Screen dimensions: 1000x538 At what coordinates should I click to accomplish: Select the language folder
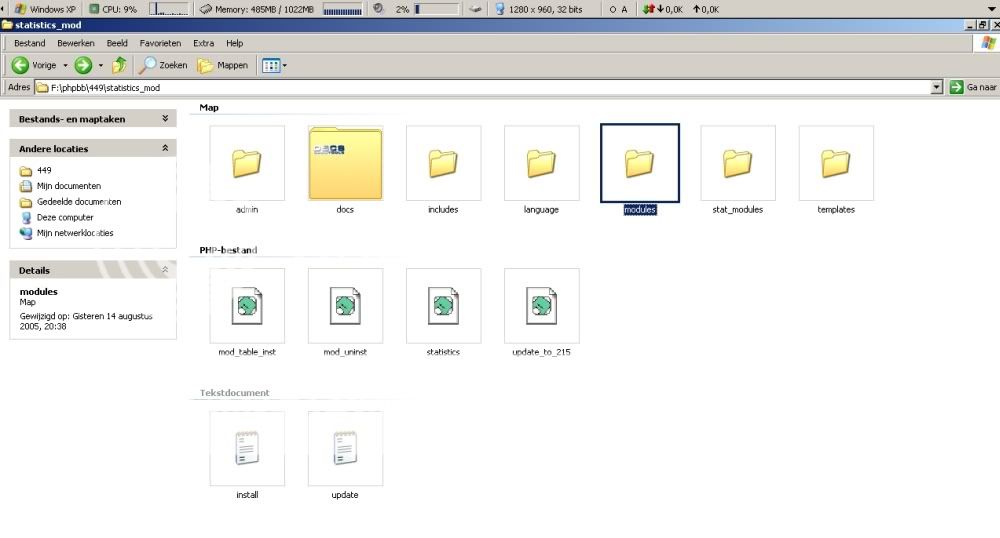click(x=541, y=163)
